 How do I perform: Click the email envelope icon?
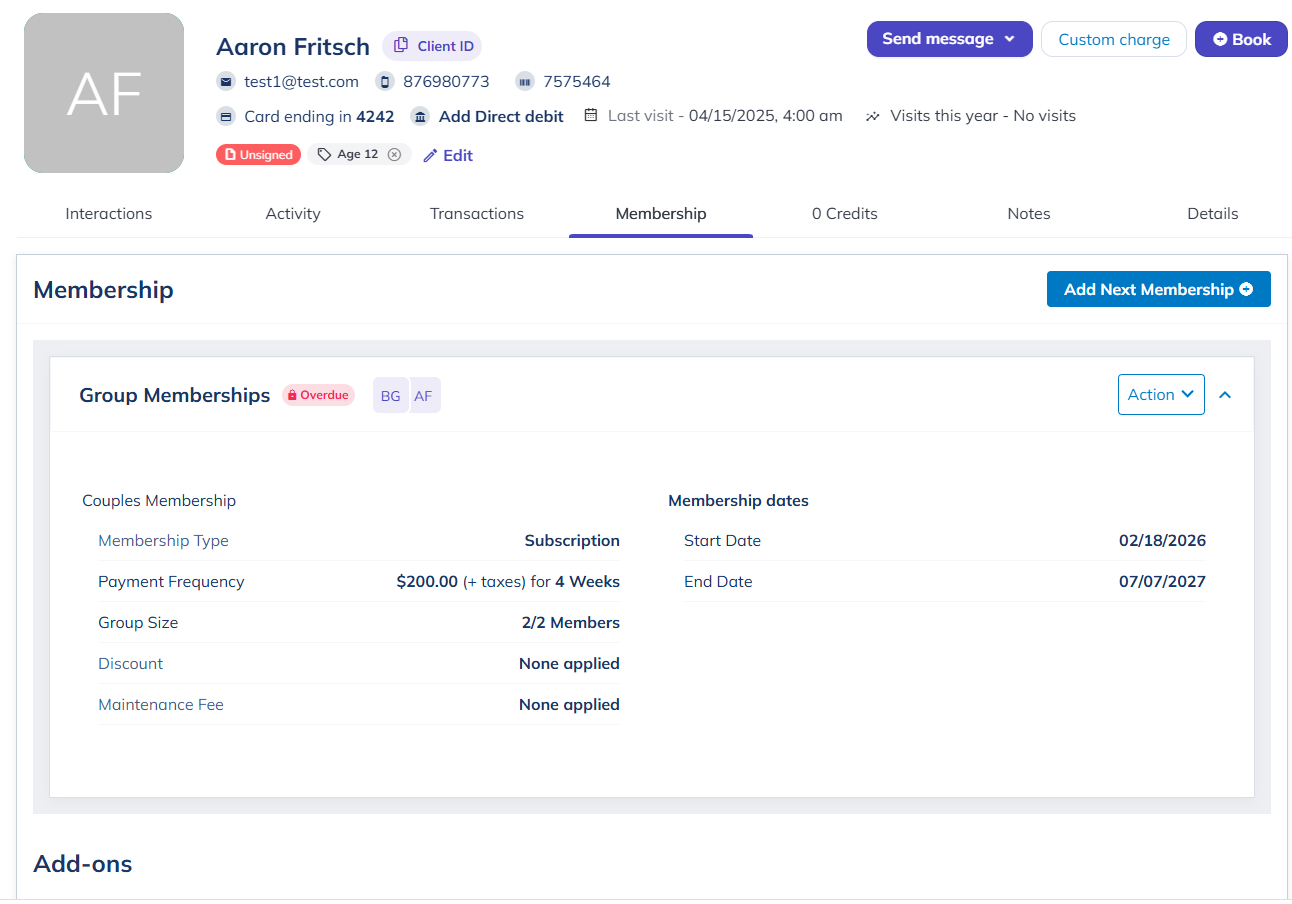coord(226,82)
